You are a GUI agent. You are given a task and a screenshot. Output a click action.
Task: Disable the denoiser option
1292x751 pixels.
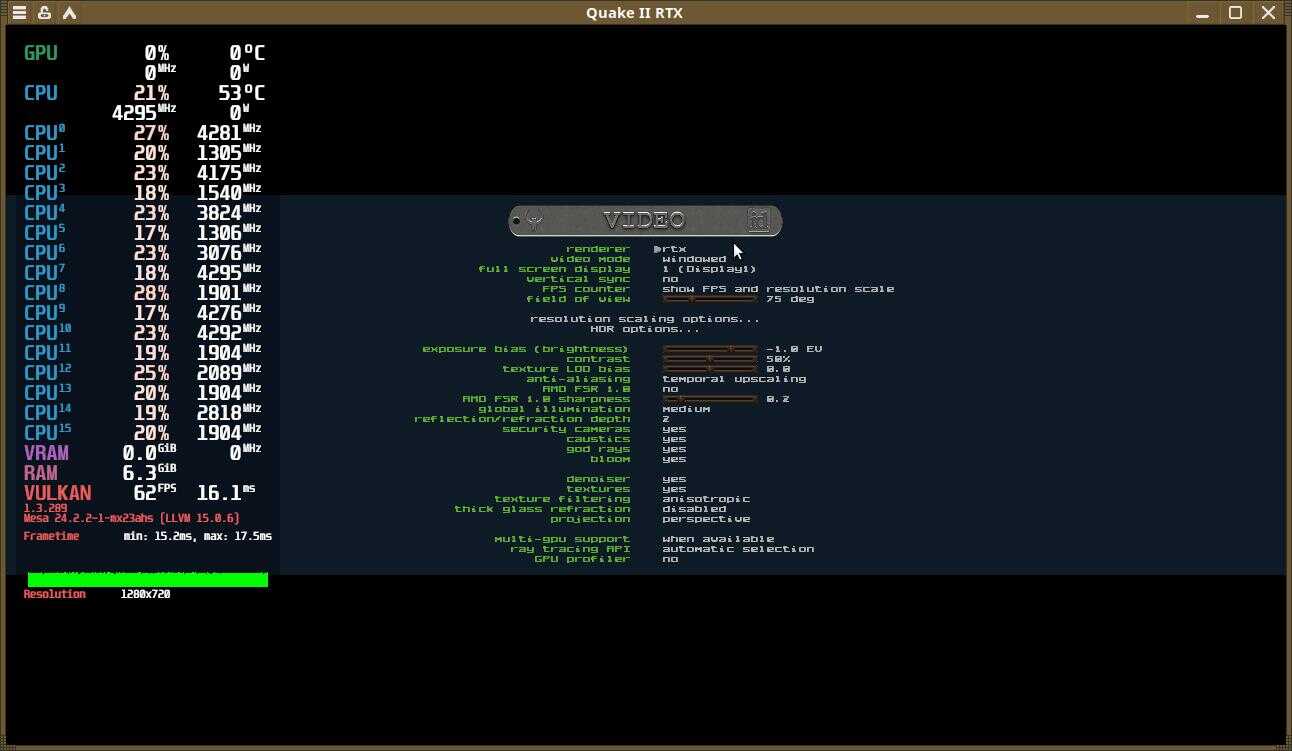pyautogui.click(x=674, y=479)
